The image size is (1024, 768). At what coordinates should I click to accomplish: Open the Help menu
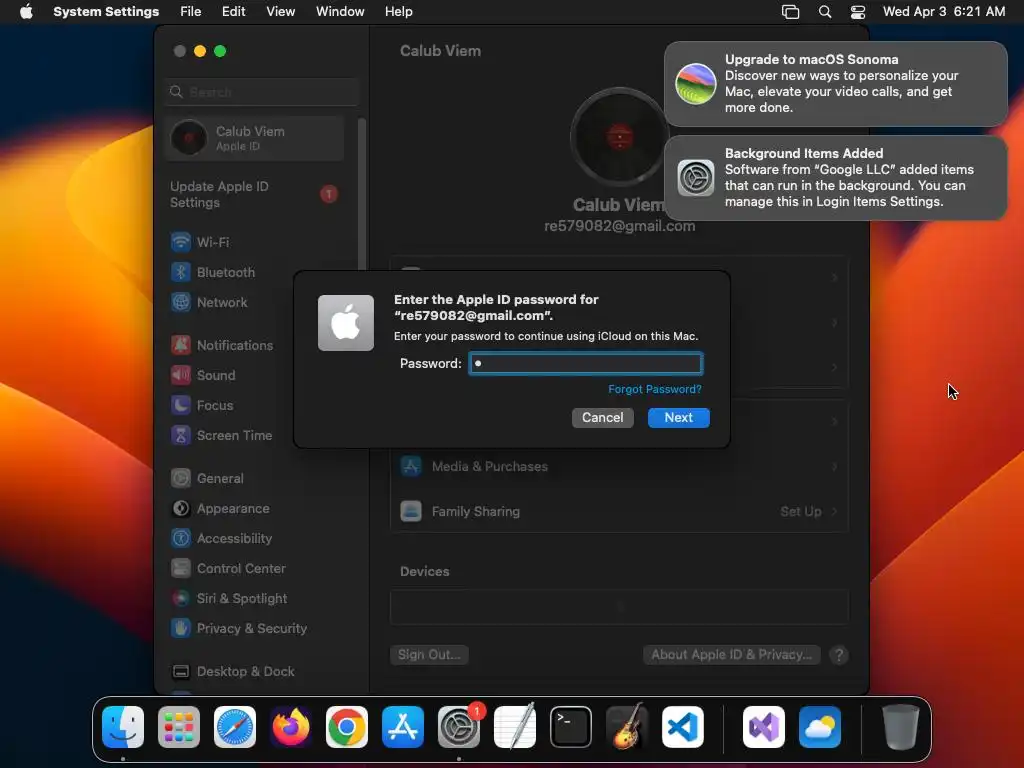click(x=398, y=12)
